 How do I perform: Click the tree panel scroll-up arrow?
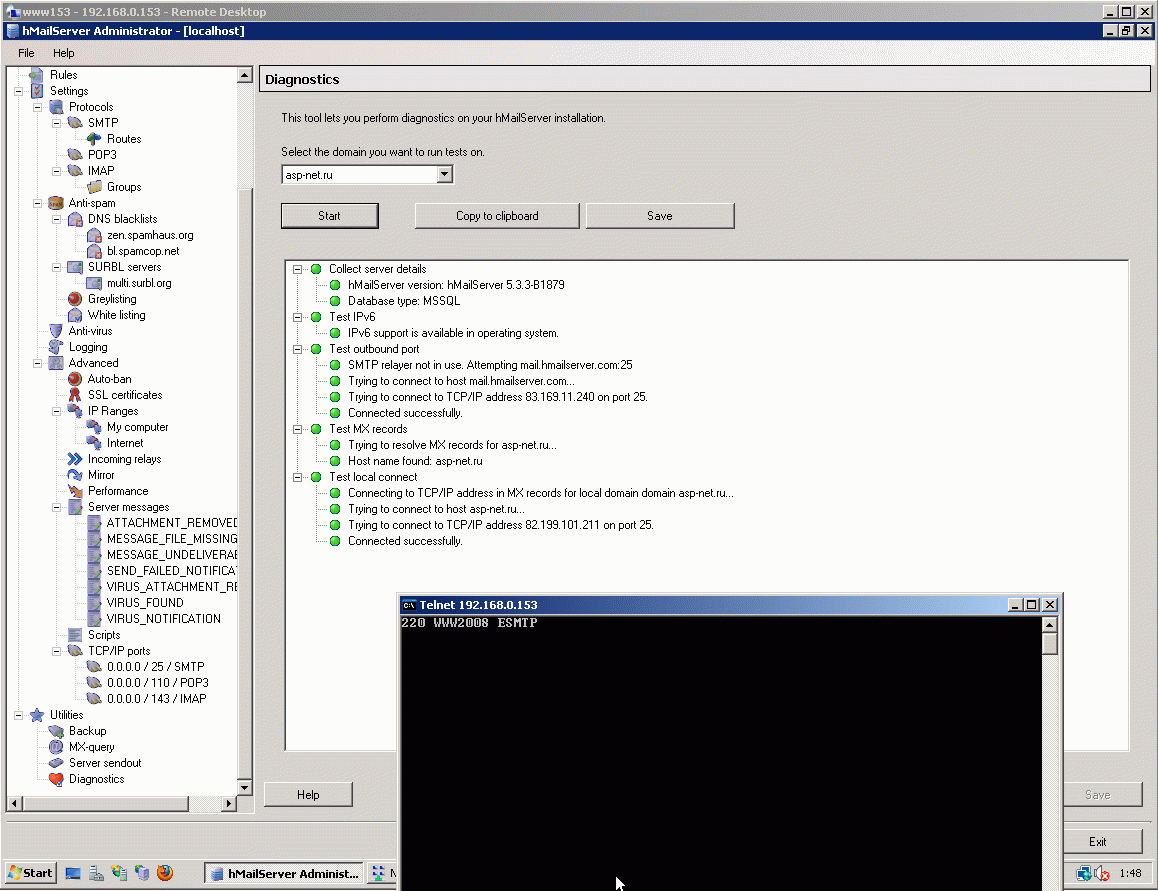click(244, 75)
